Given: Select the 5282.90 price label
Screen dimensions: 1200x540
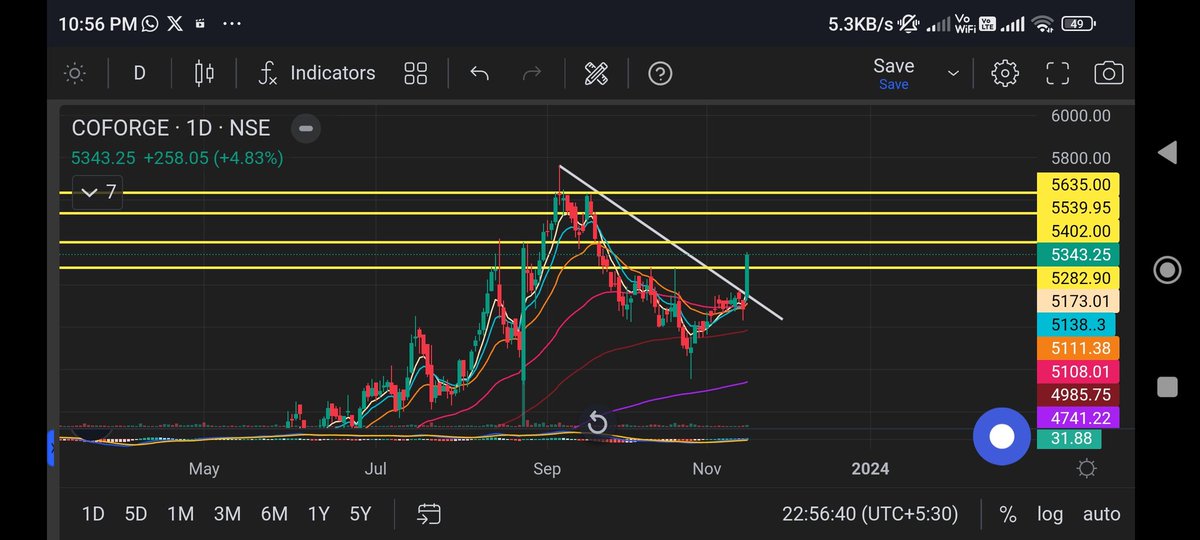Looking at the screenshot, I should click(1080, 278).
